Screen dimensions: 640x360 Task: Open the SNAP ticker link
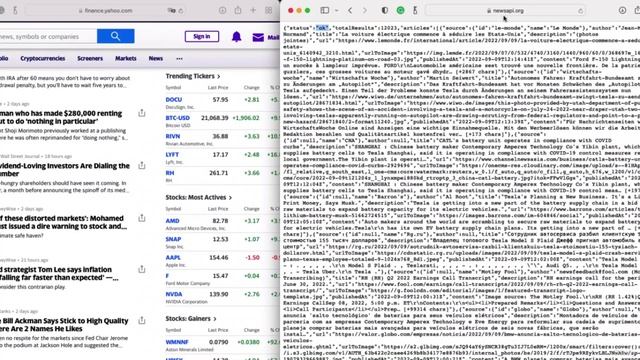[173, 239]
